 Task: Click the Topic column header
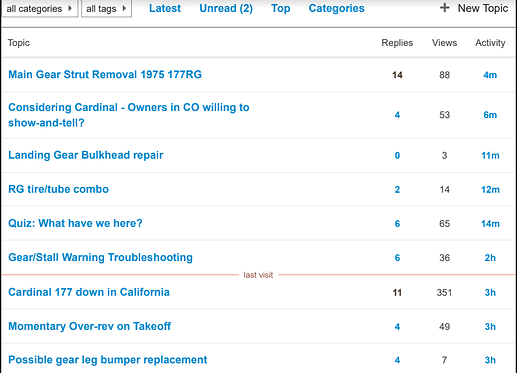tap(19, 43)
